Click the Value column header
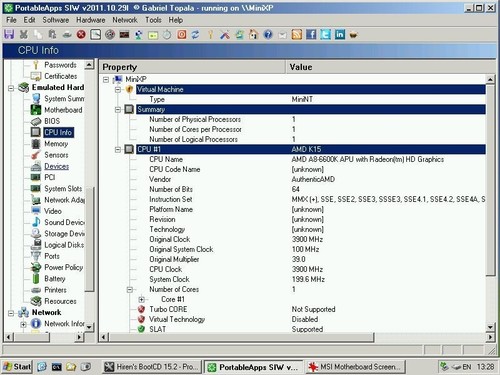500x375 pixels. coord(390,67)
